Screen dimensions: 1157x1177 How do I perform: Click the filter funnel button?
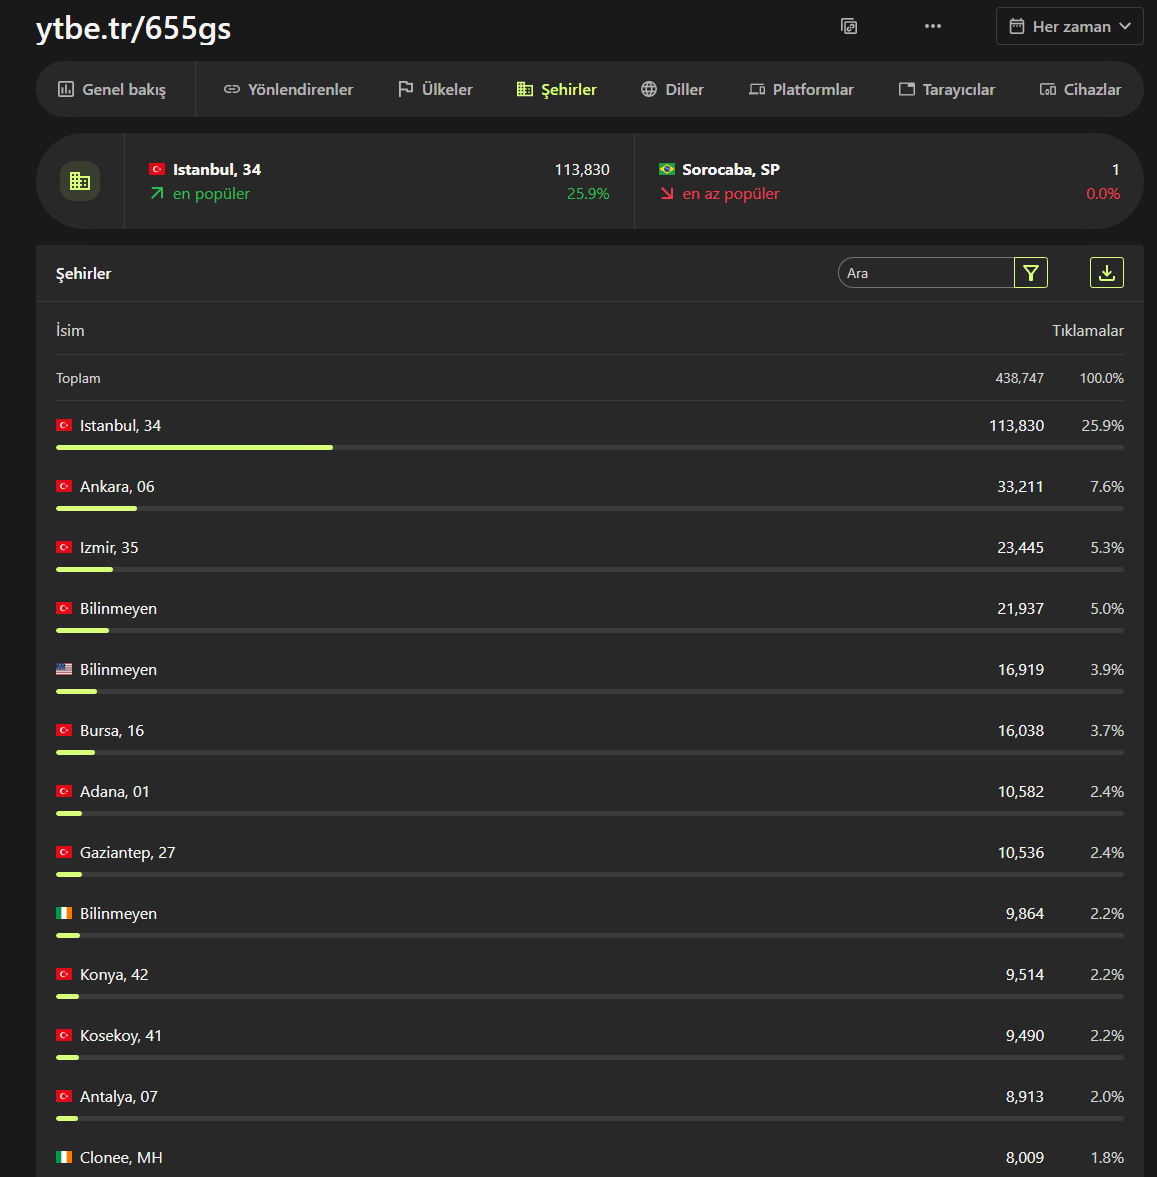tap(1031, 272)
